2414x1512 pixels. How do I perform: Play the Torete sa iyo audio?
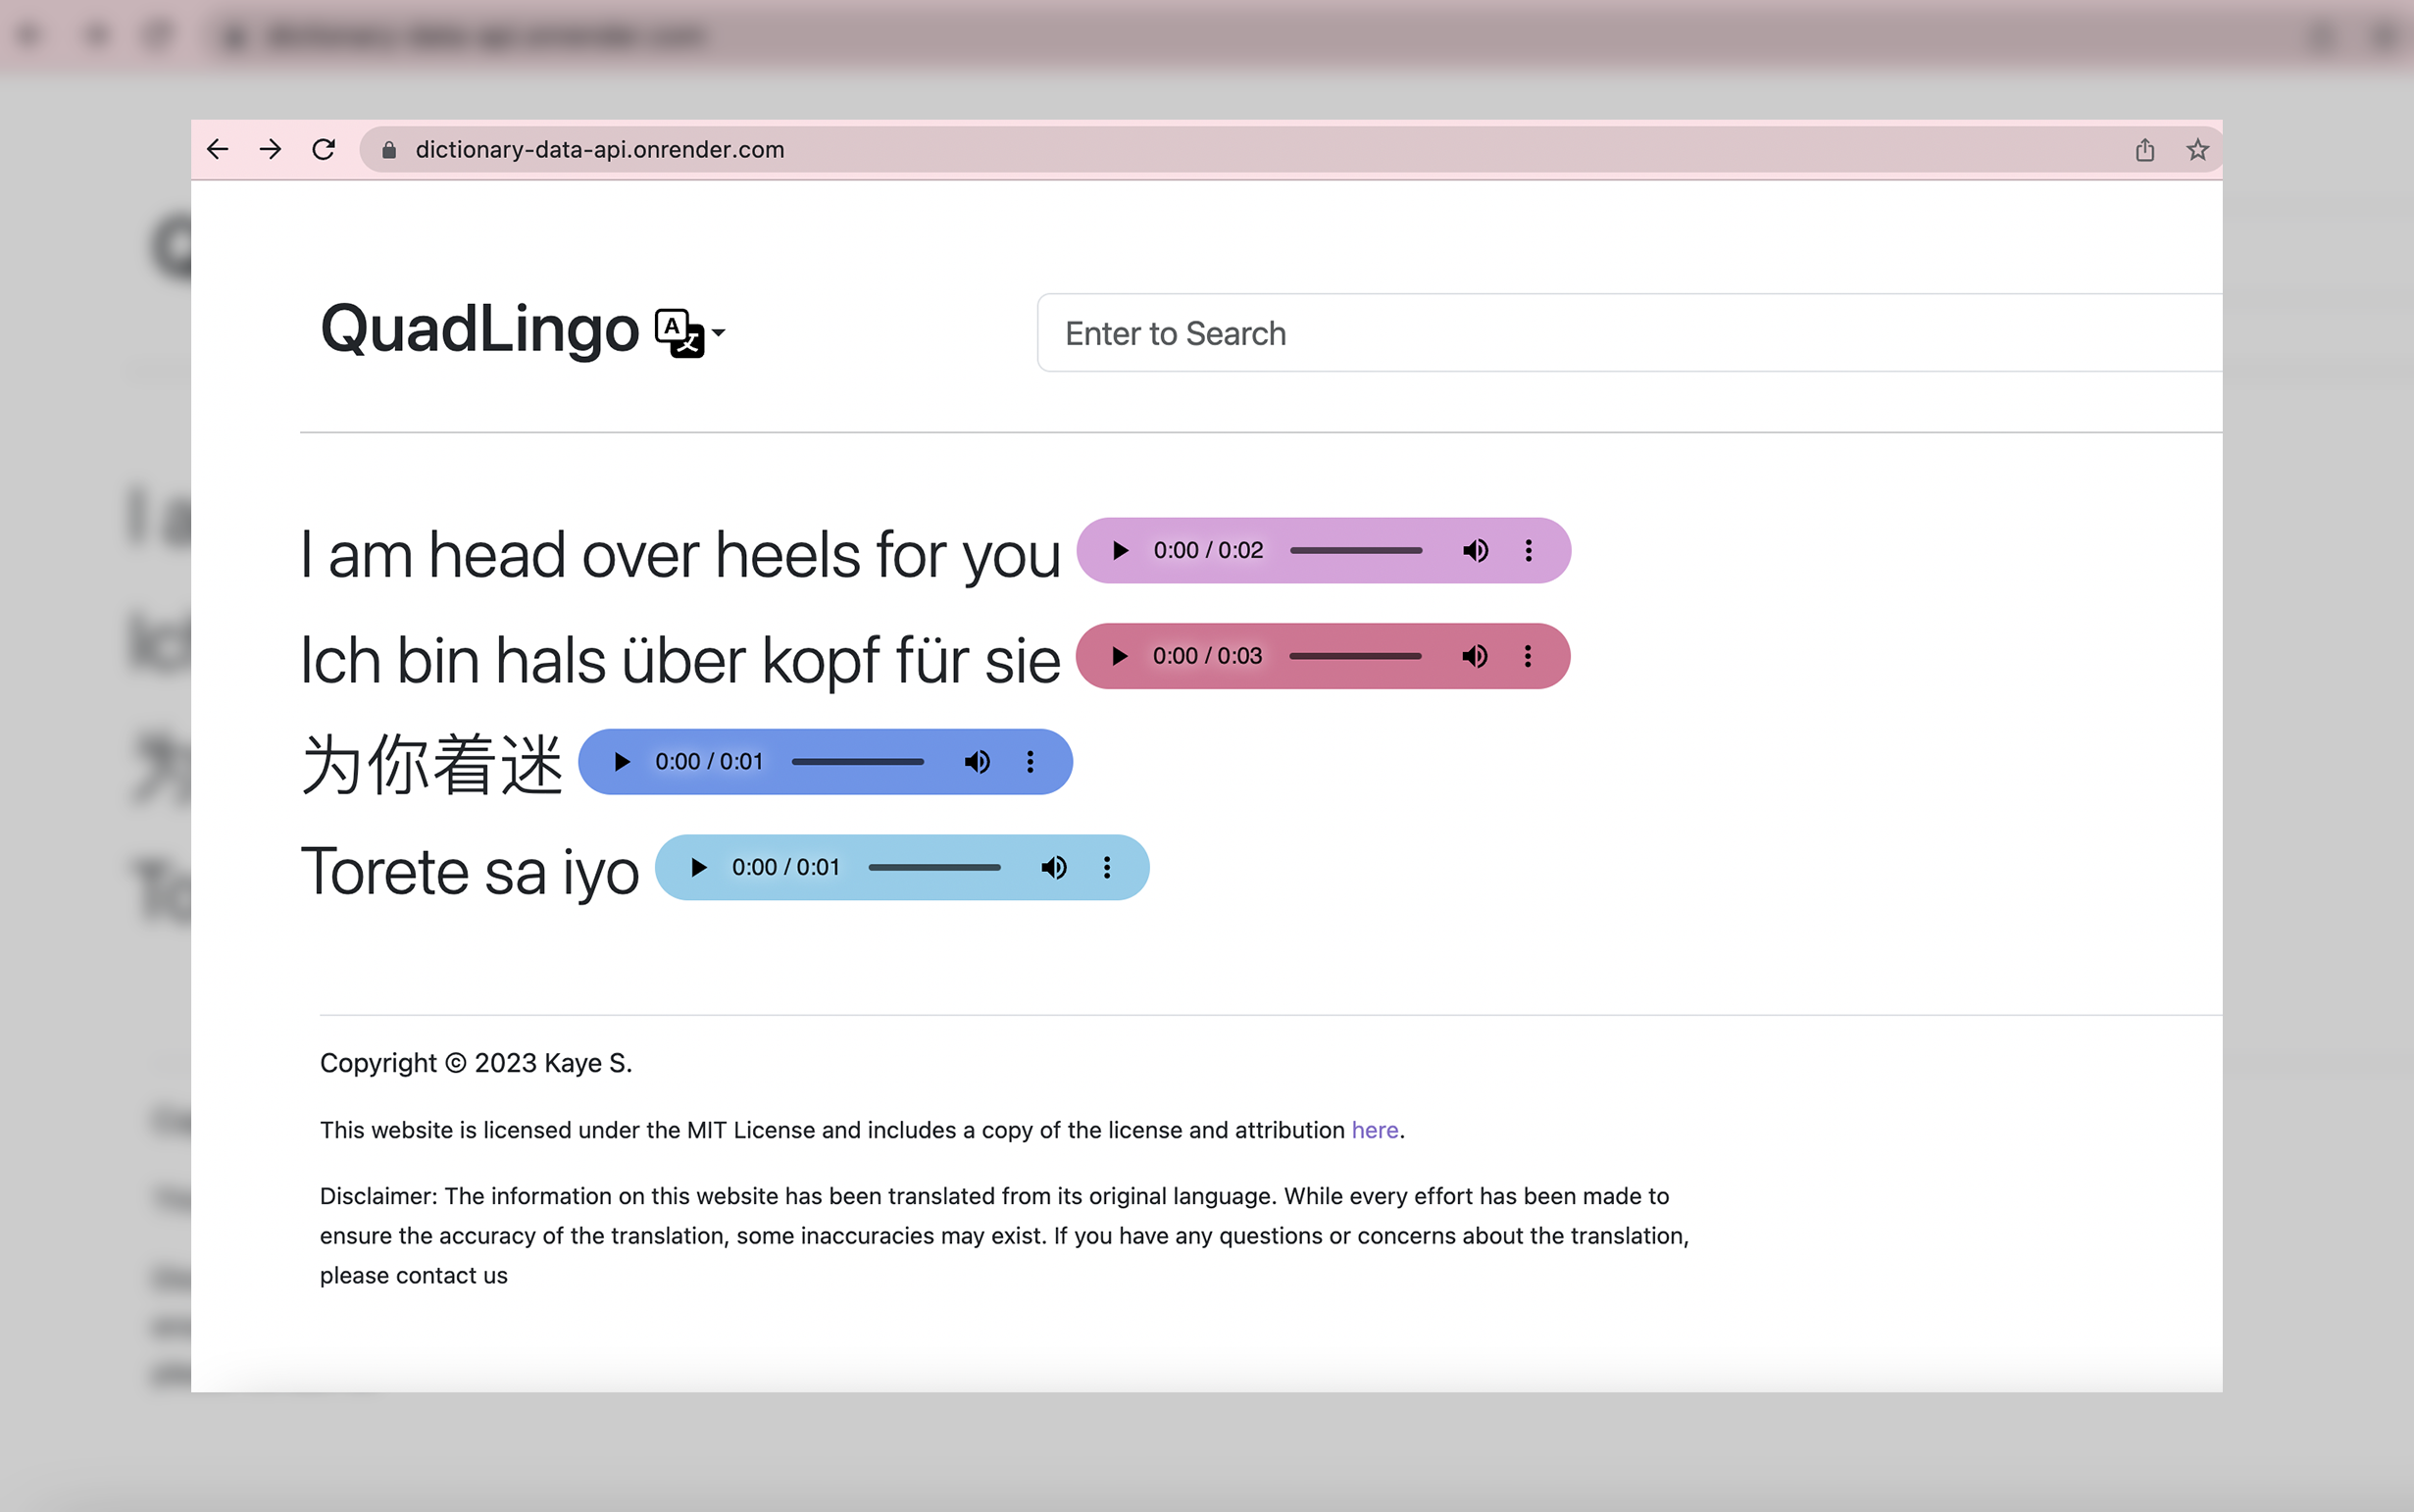click(698, 867)
